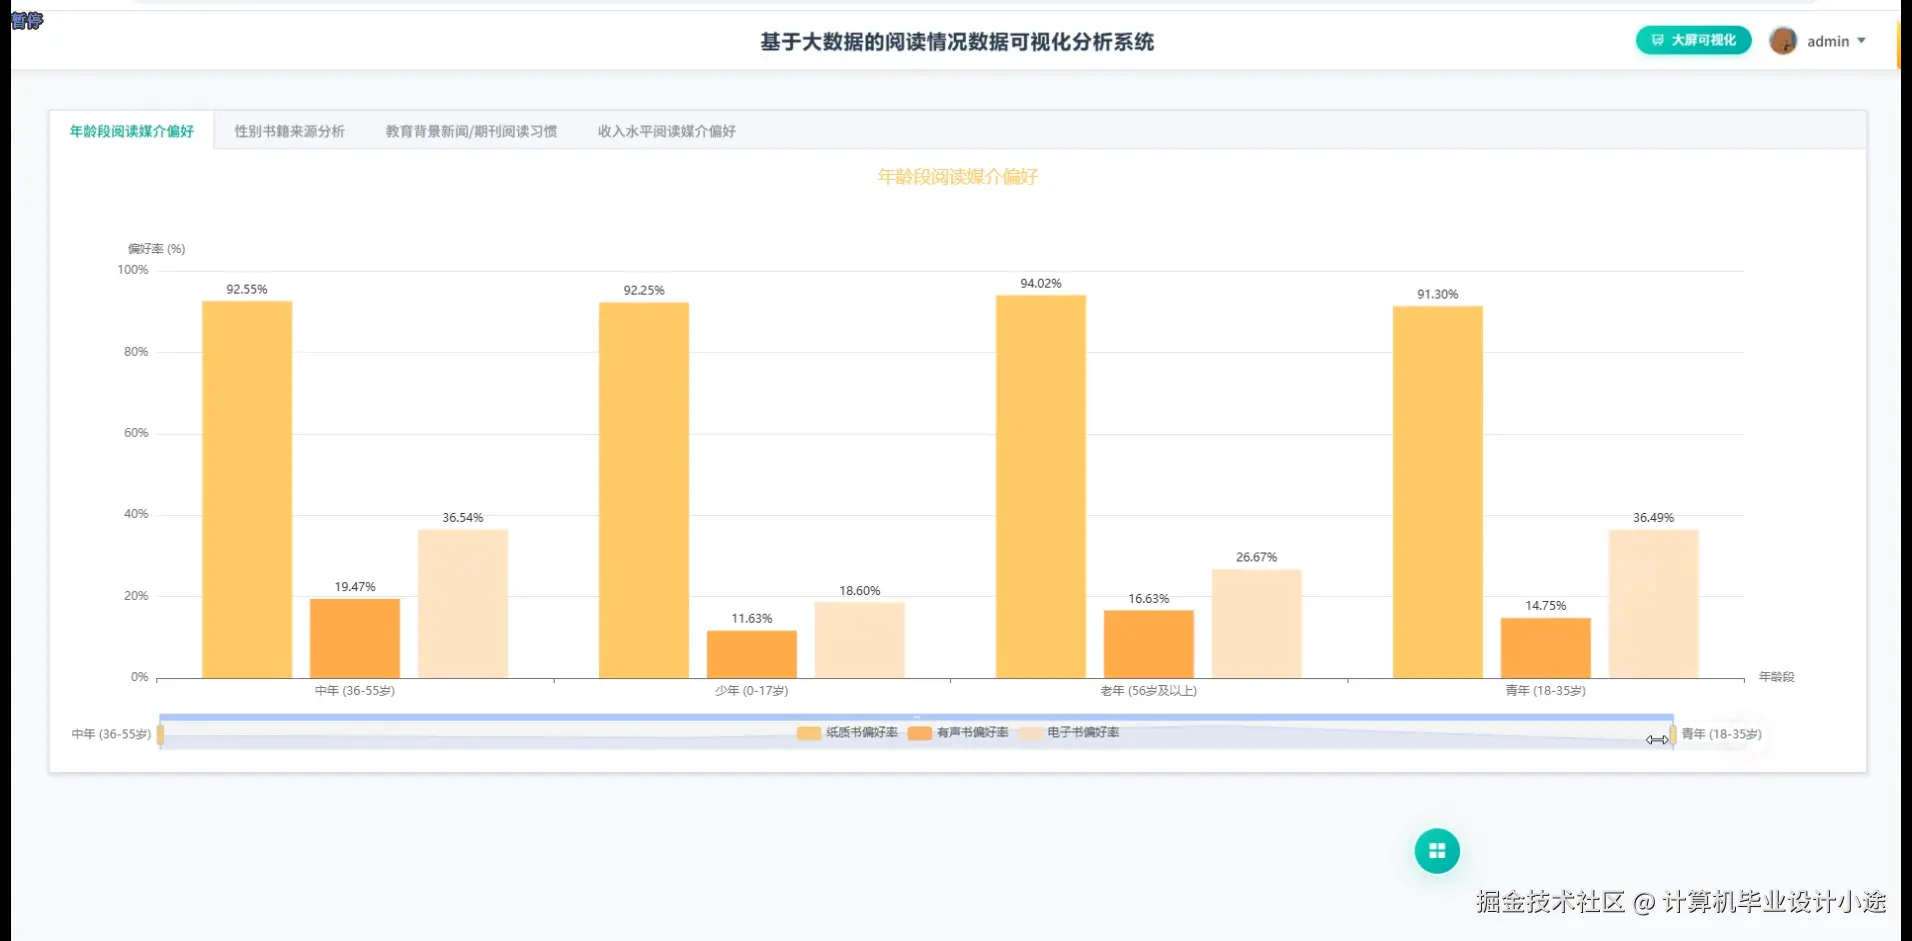Switch to the 性别书籍来源分析 tab

pos(289,130)
